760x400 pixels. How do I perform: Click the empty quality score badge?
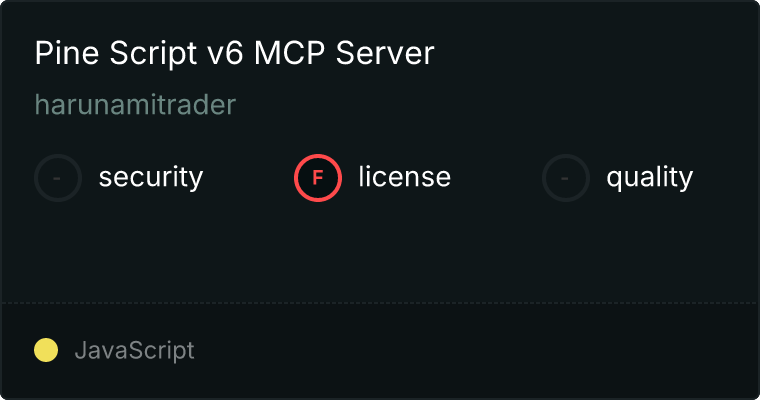(566, 178)
